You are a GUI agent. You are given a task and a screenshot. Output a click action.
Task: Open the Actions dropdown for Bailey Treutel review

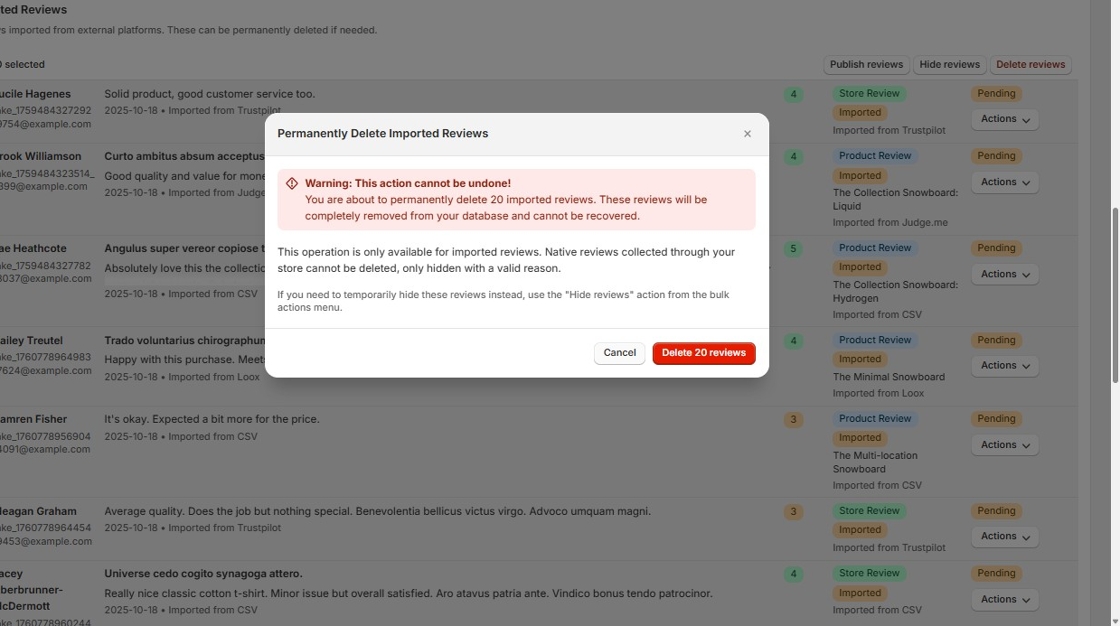pyautogui.click(x=1004, y=365)
